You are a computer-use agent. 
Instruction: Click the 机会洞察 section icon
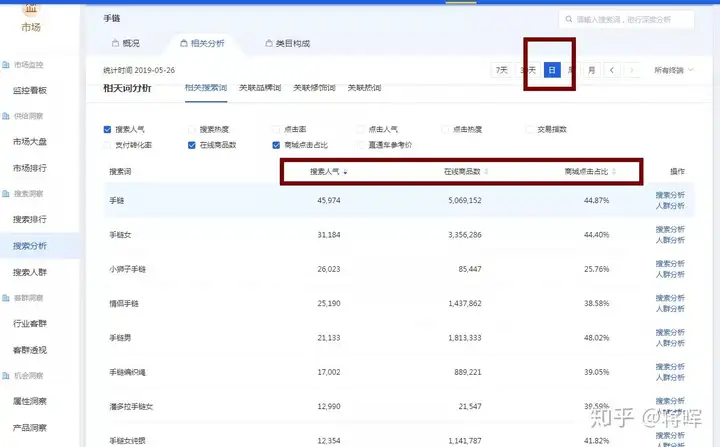6,376
